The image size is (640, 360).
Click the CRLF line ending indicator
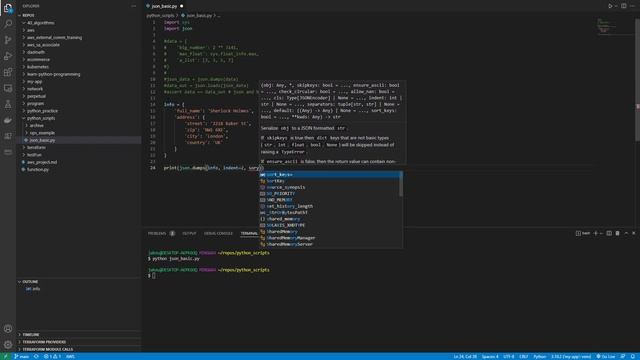pos(523,356)
